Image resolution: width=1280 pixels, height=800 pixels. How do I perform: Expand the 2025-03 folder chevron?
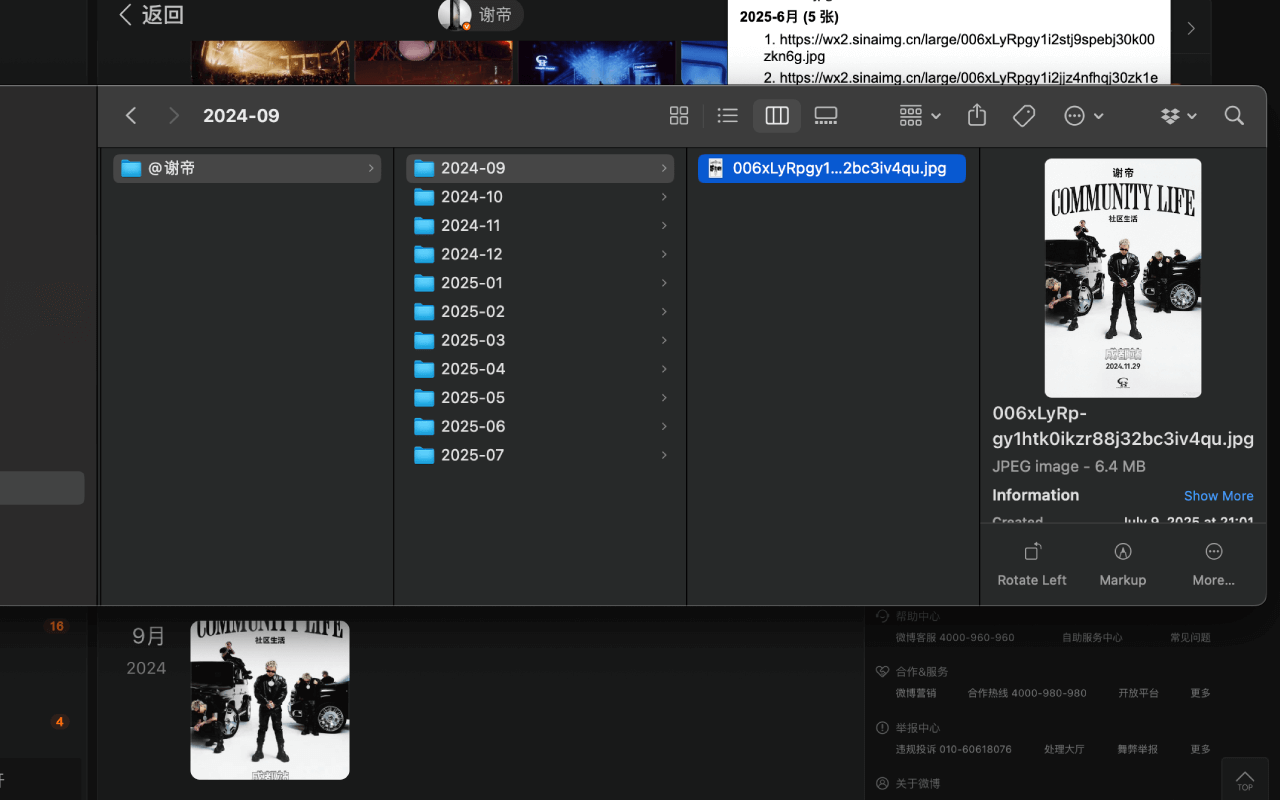(x=664, y=340)
